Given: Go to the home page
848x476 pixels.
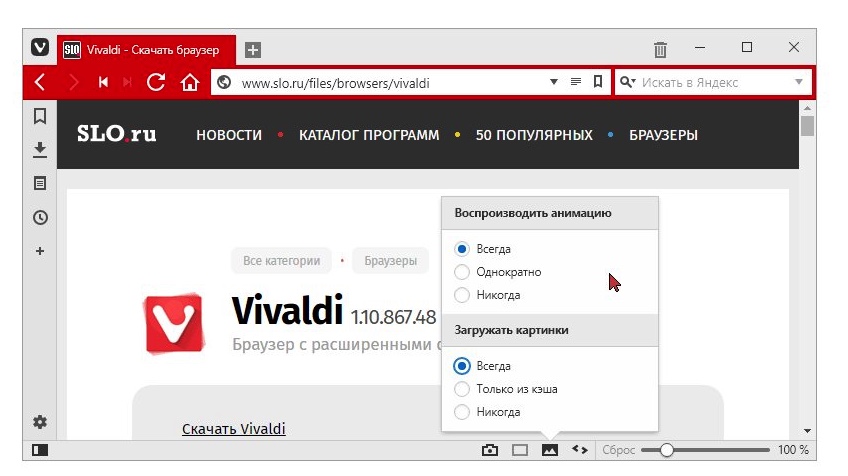Looking at the screenshot, I should pos(190,82).
